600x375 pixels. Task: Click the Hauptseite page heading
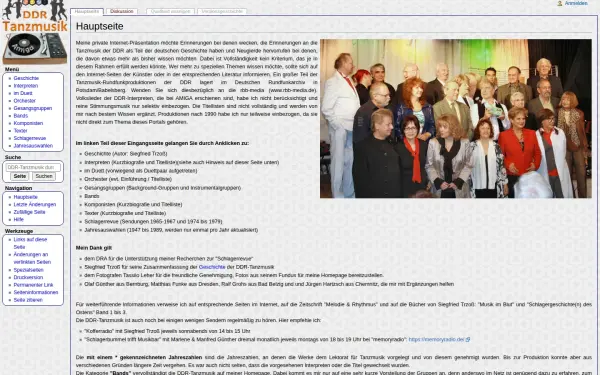(x=99, y=26)
